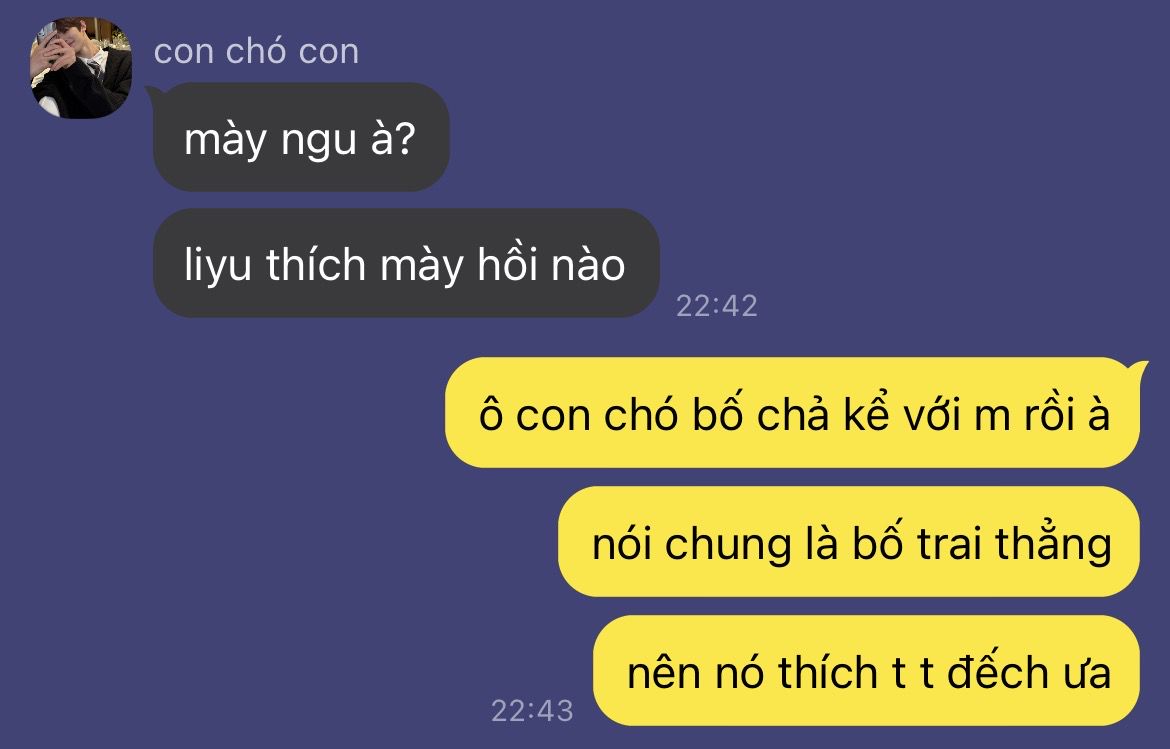Select the "nói chung là bố trai thẳng" bubble
Image resolution: width=1170 pixels, height=749 pixels.
point(849,542)
